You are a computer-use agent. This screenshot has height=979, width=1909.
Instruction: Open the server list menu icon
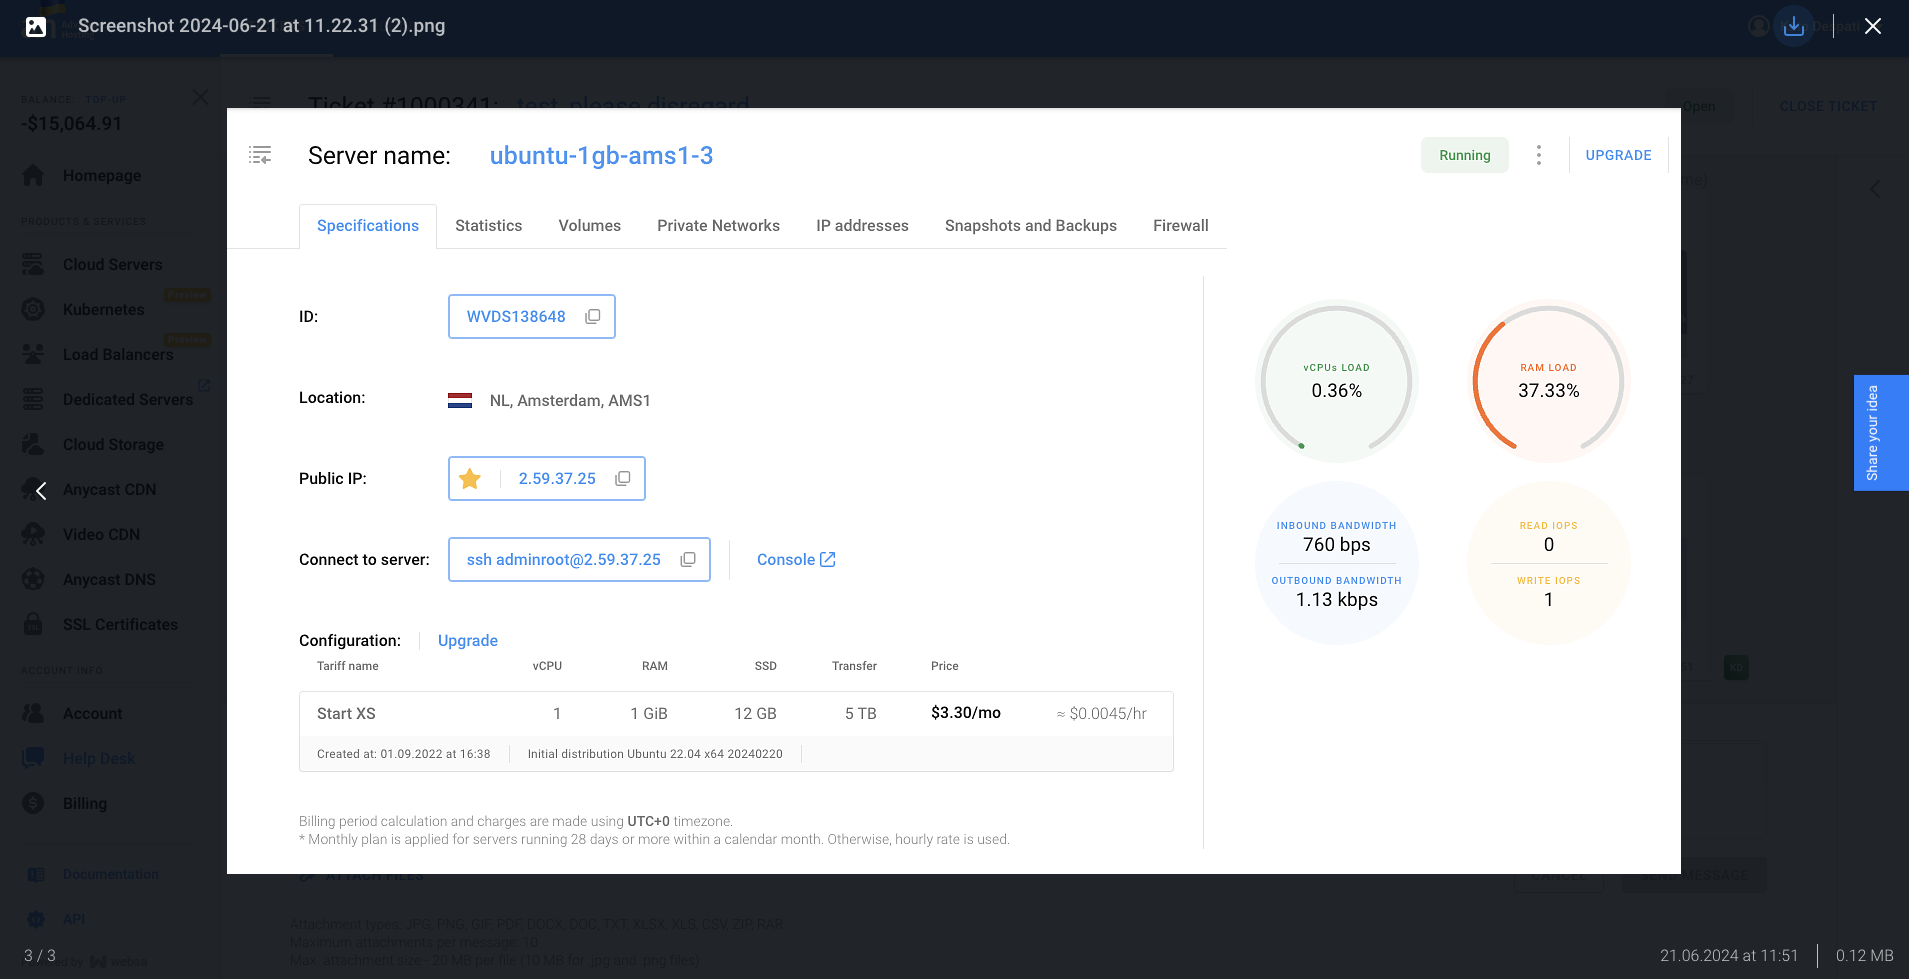pos(260,155)
